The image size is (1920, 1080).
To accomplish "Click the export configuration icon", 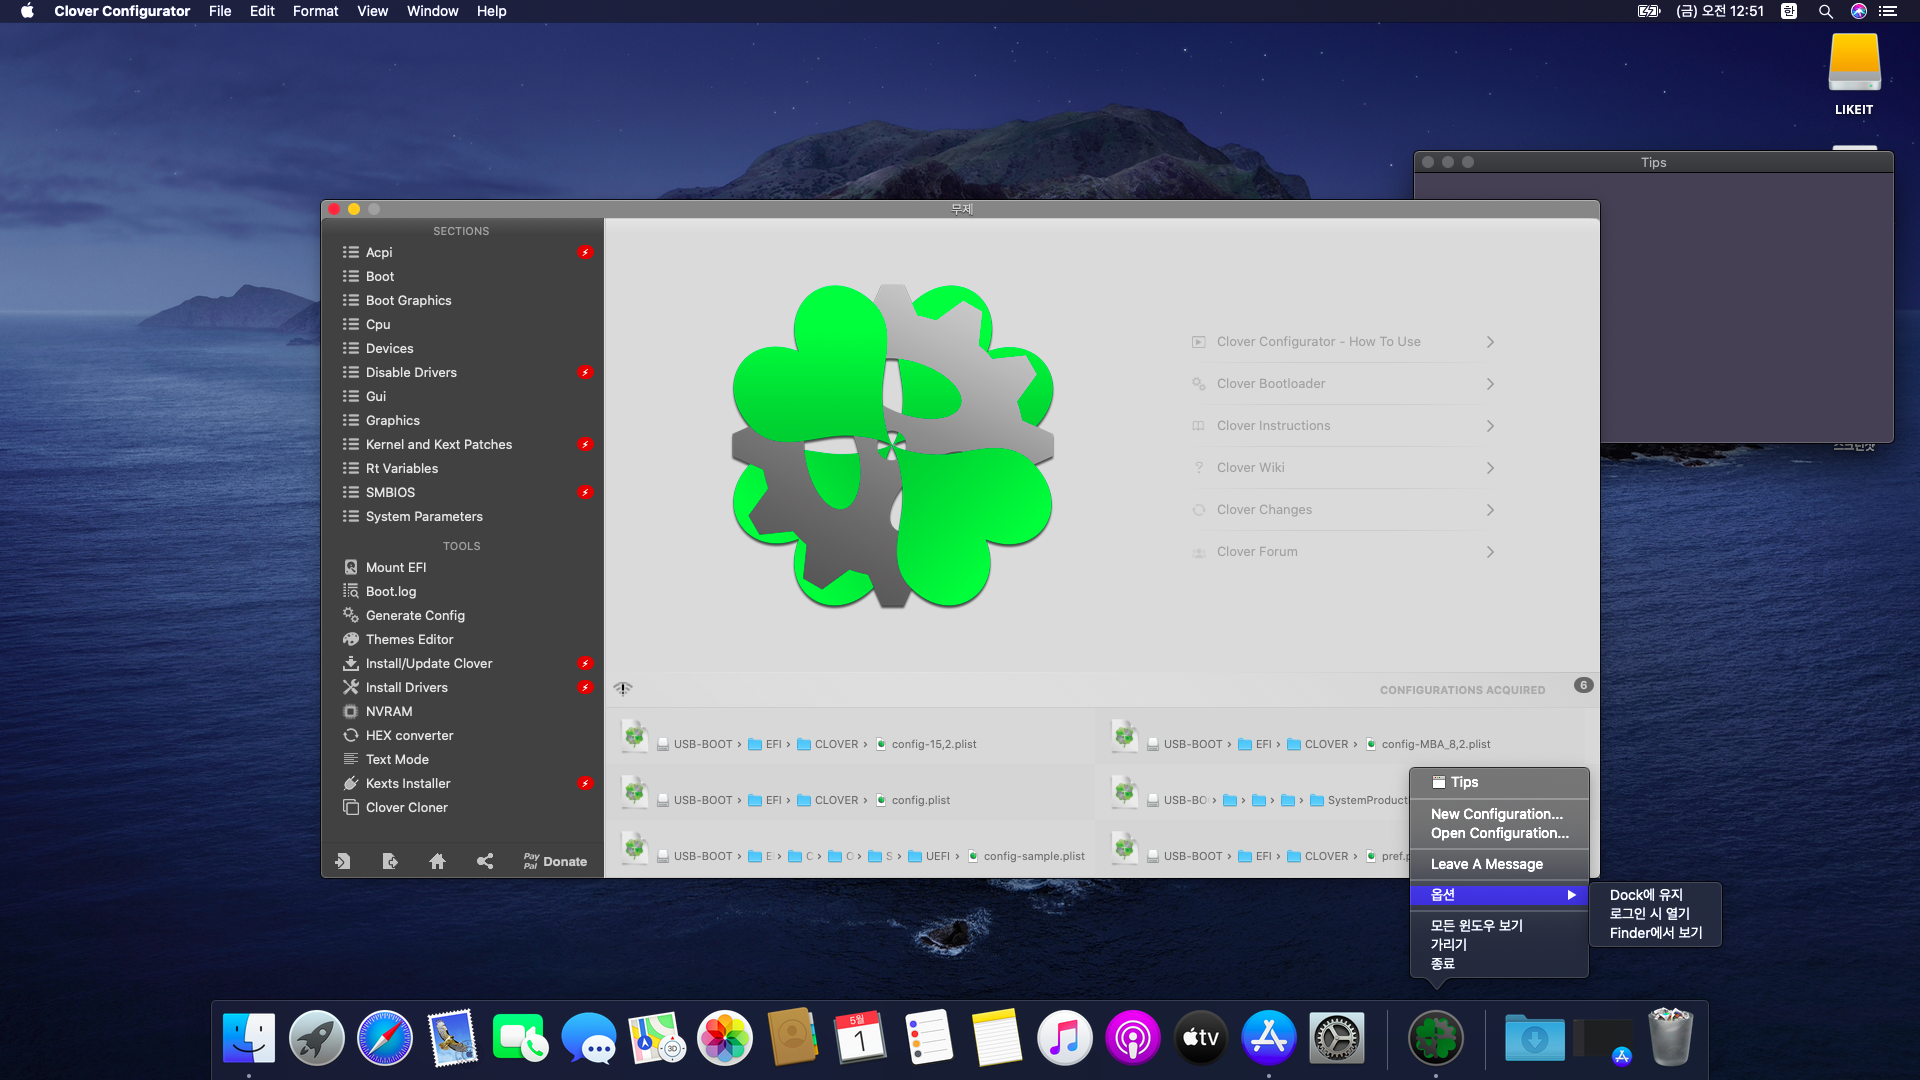I will [x=390, y=861].
